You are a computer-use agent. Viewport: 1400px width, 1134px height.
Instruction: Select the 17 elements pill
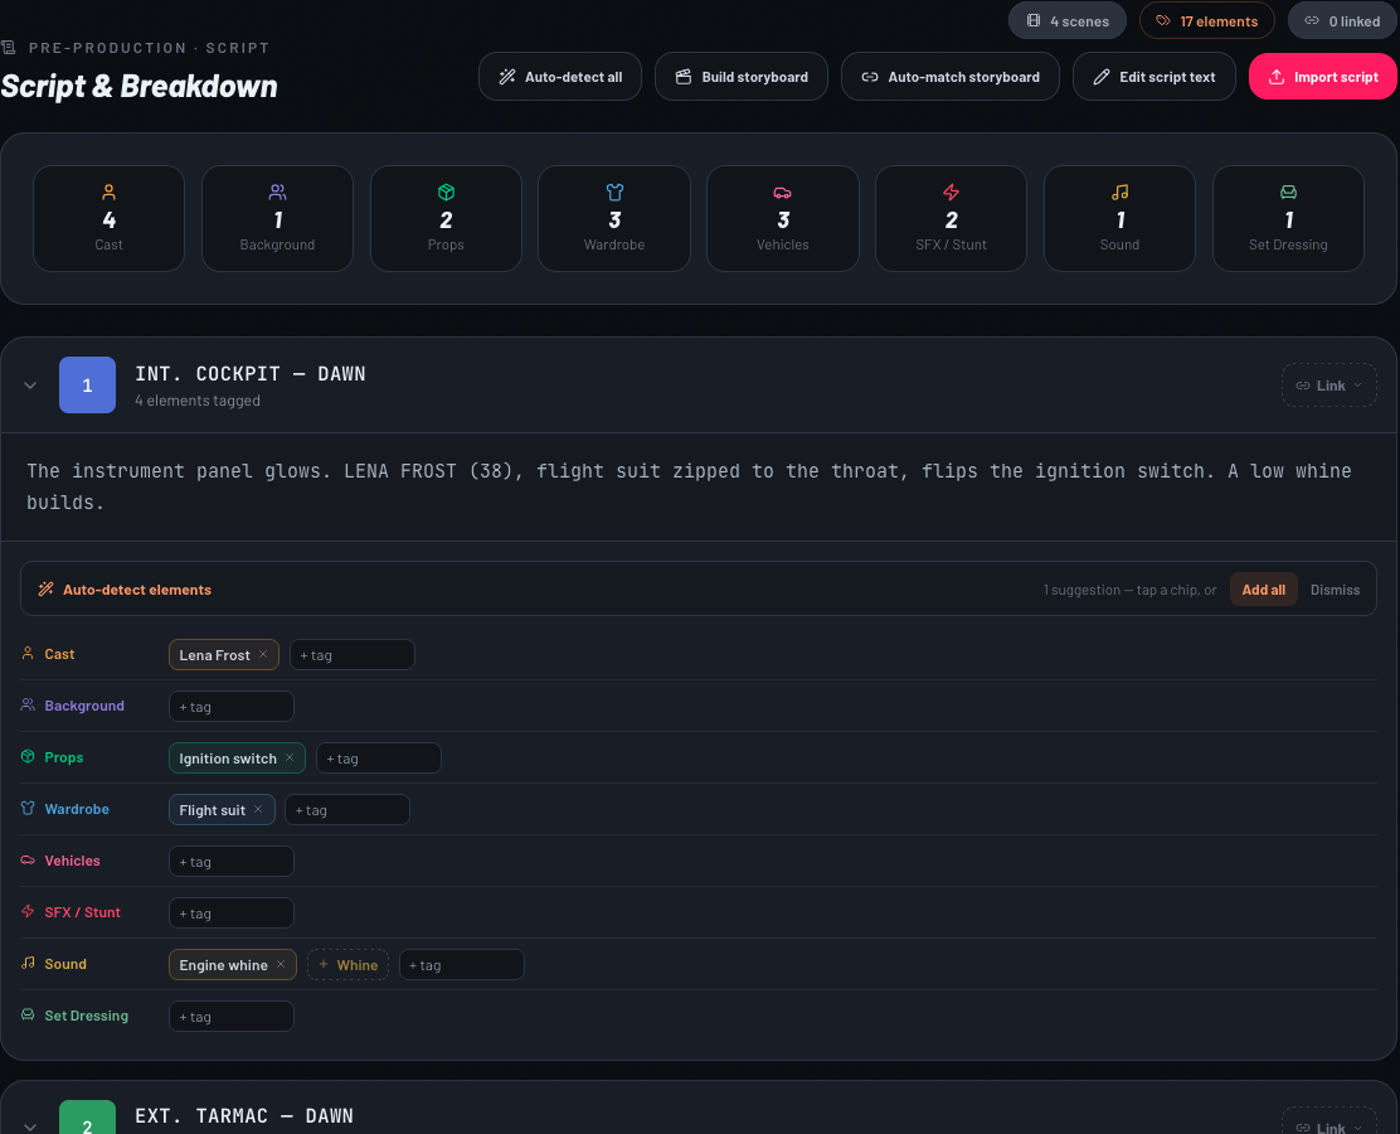point(1207,21)
